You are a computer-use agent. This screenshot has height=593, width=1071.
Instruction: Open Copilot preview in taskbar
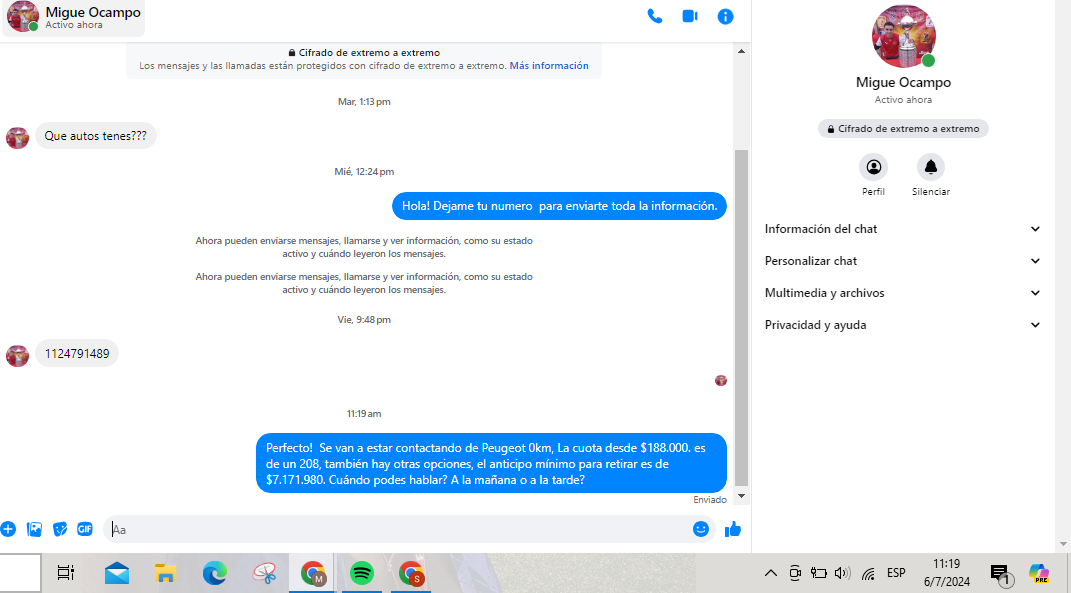pyautogui.click(x=1038, y=573)
